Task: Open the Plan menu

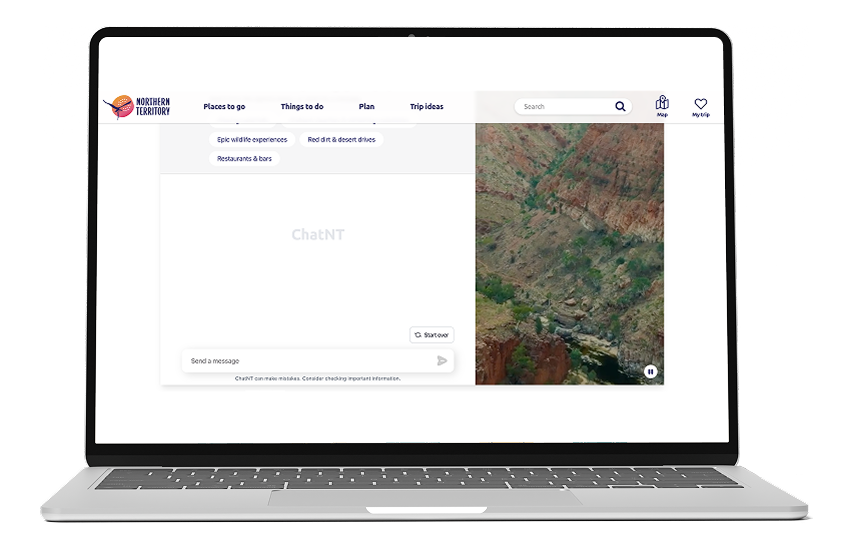Action: (x=366, y=106)
